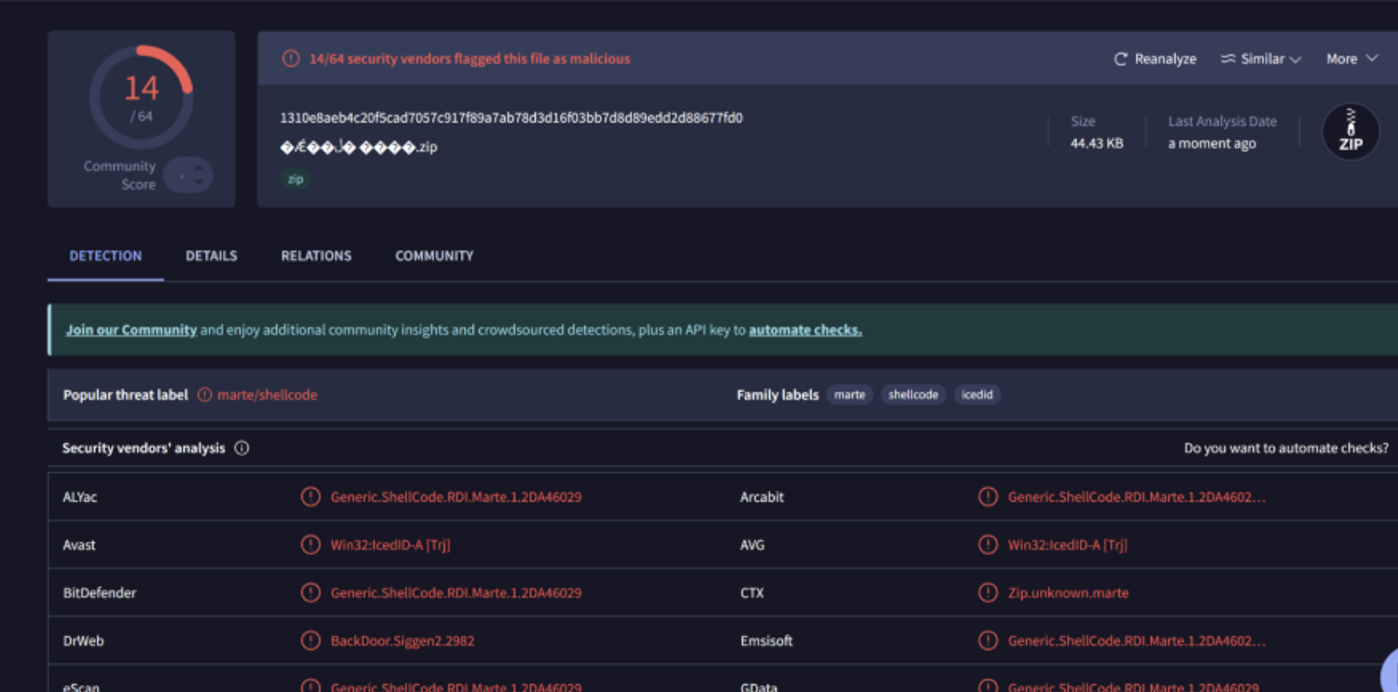
Task: Click the Join our Community link
Action: click(x=131, y=330)
